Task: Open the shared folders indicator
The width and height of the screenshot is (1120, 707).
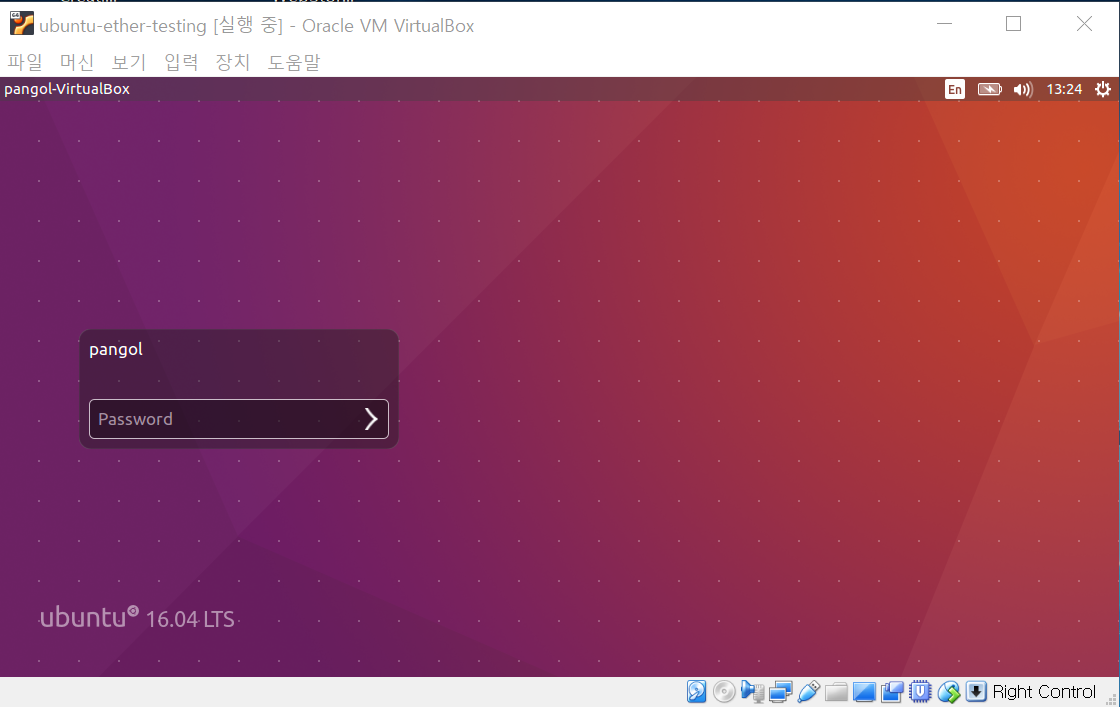Action: click(x=836, y=691)
